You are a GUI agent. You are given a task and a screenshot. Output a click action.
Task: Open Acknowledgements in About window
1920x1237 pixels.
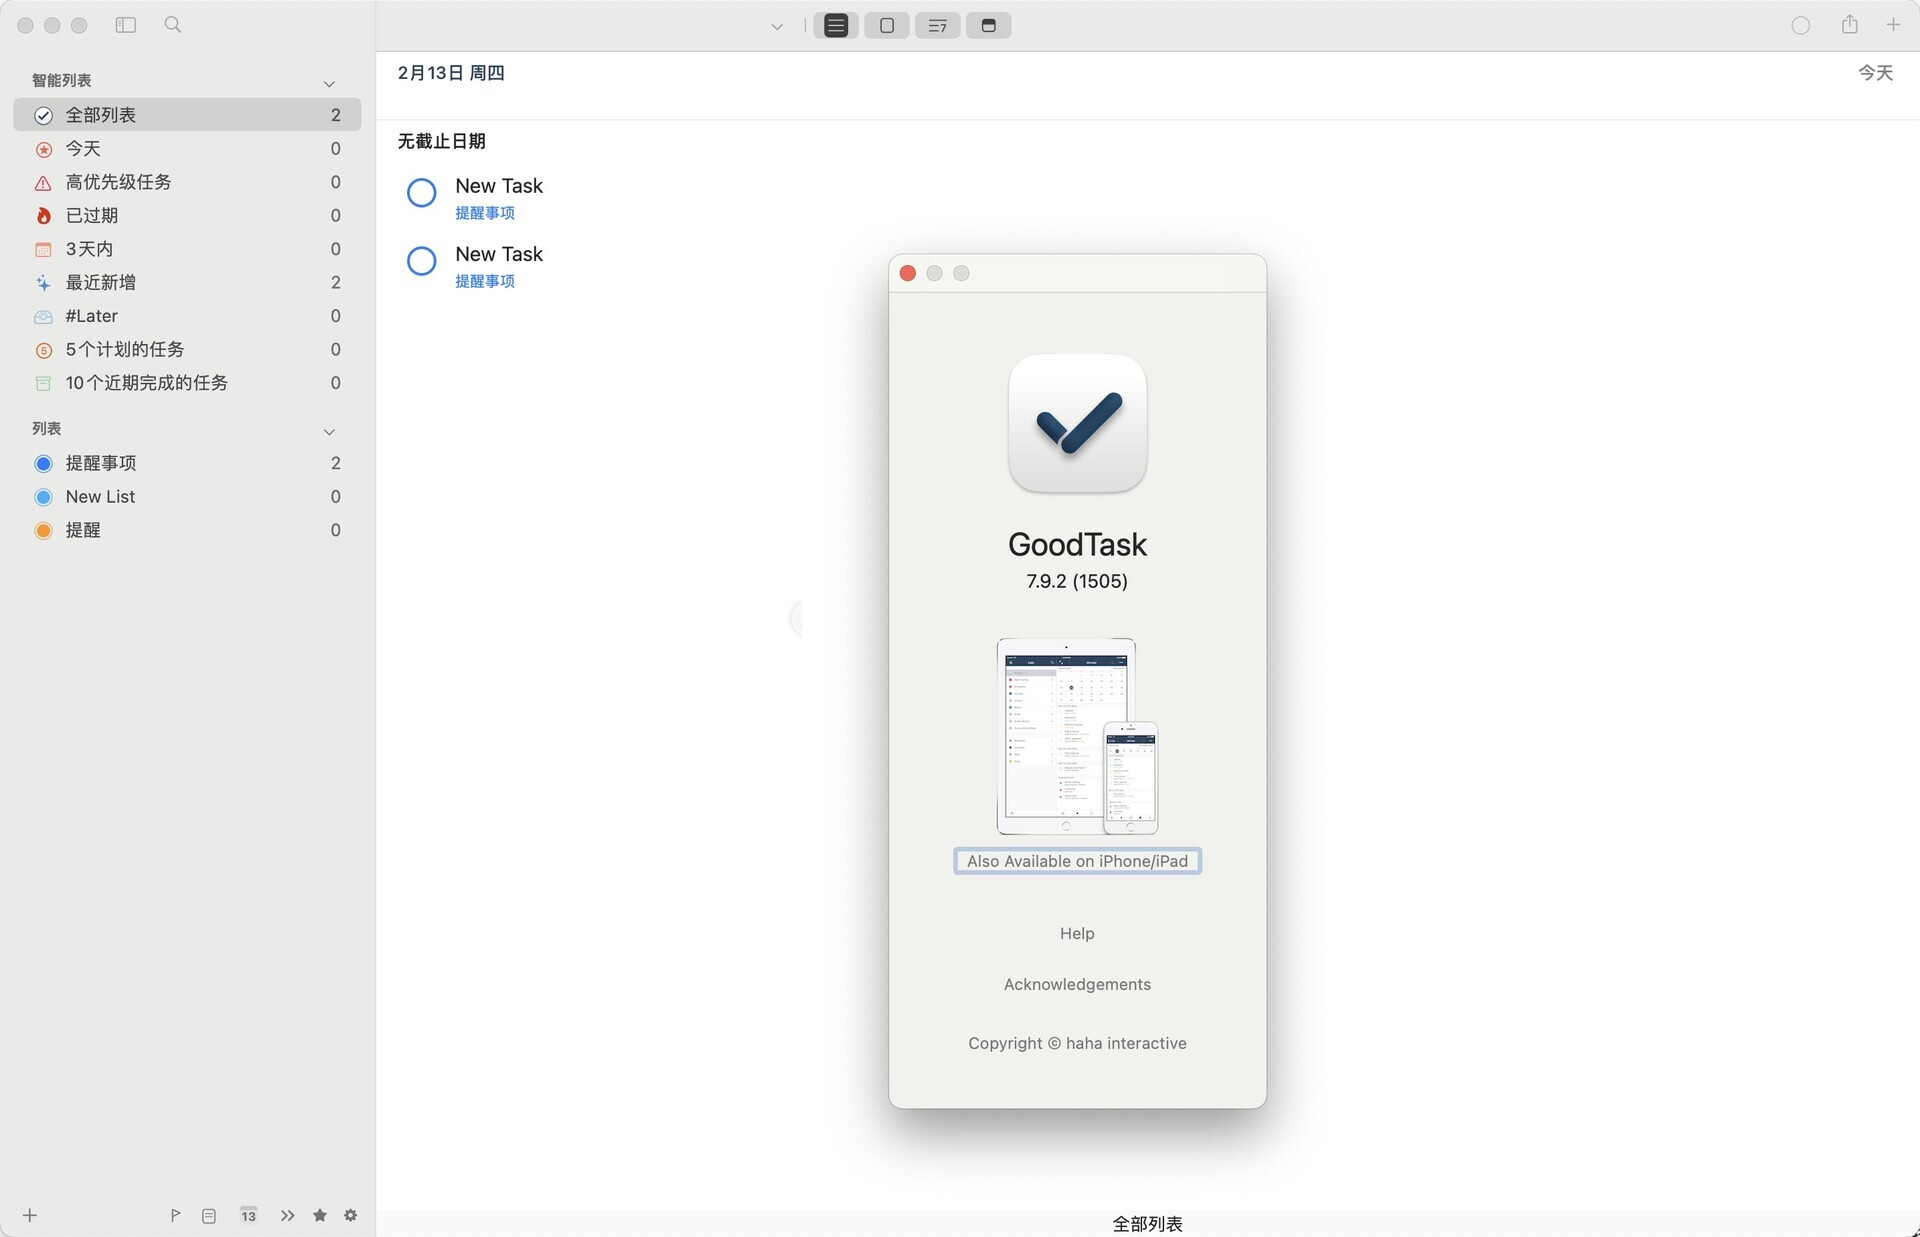[1077, 984]
